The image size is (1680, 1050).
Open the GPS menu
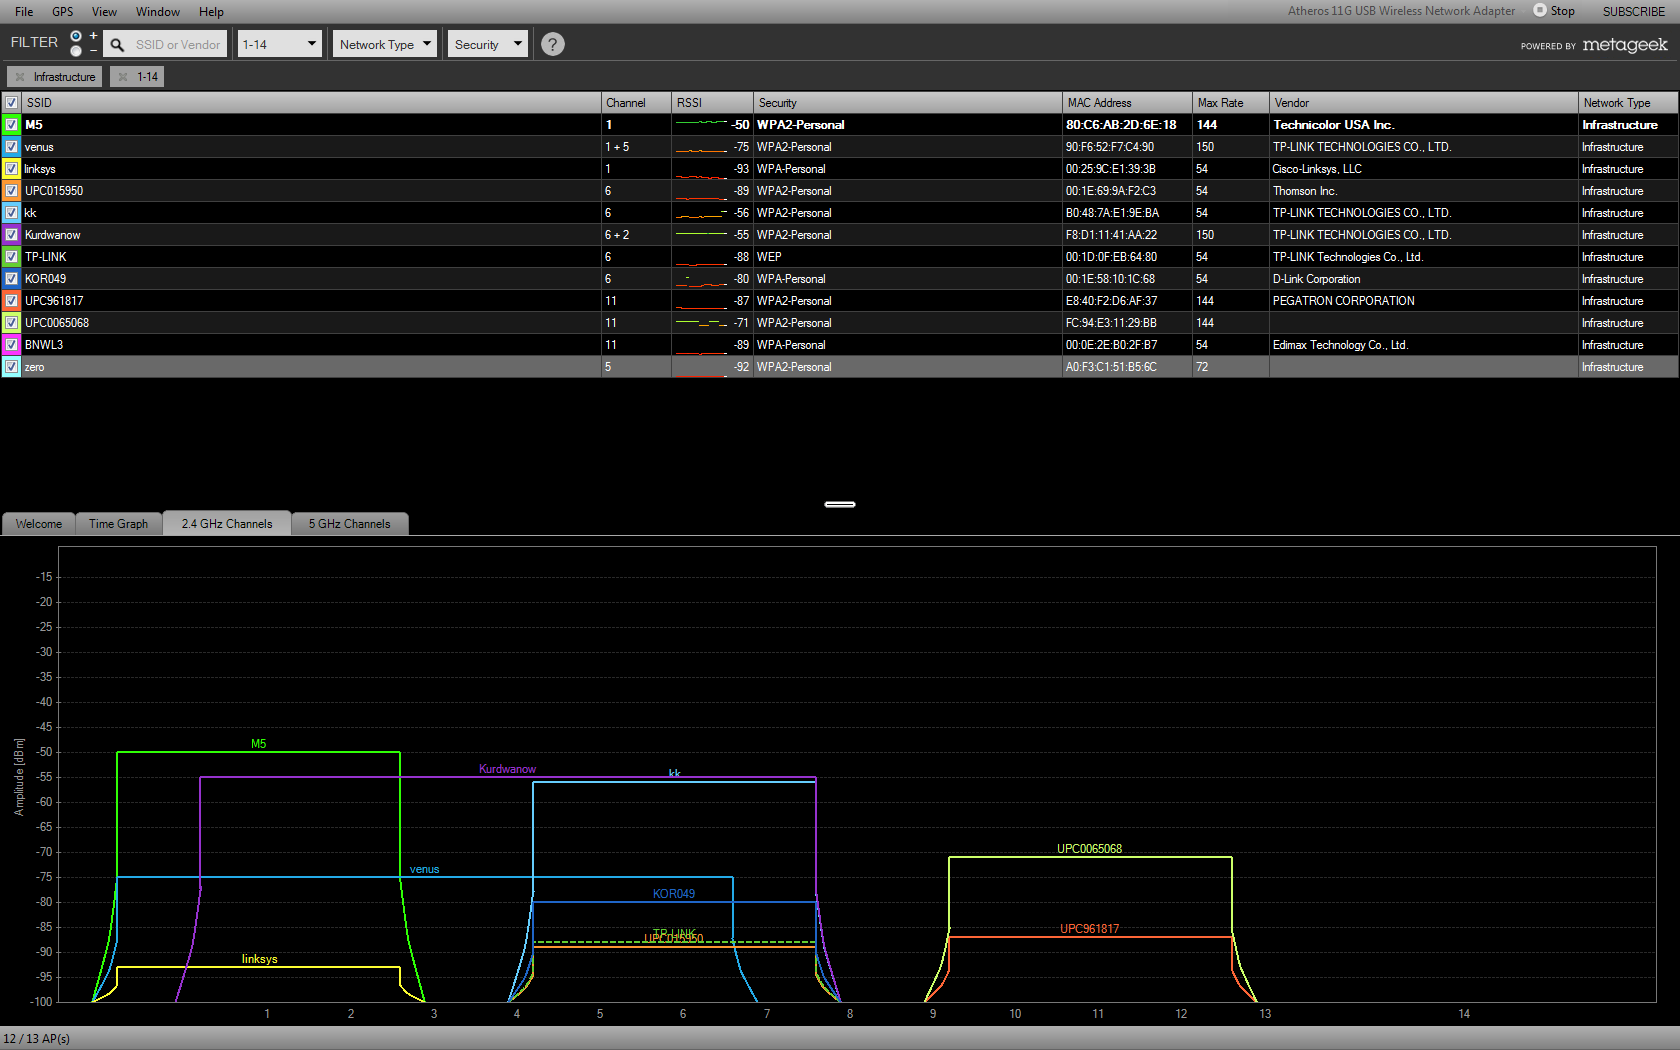click(x=63, y=12)
